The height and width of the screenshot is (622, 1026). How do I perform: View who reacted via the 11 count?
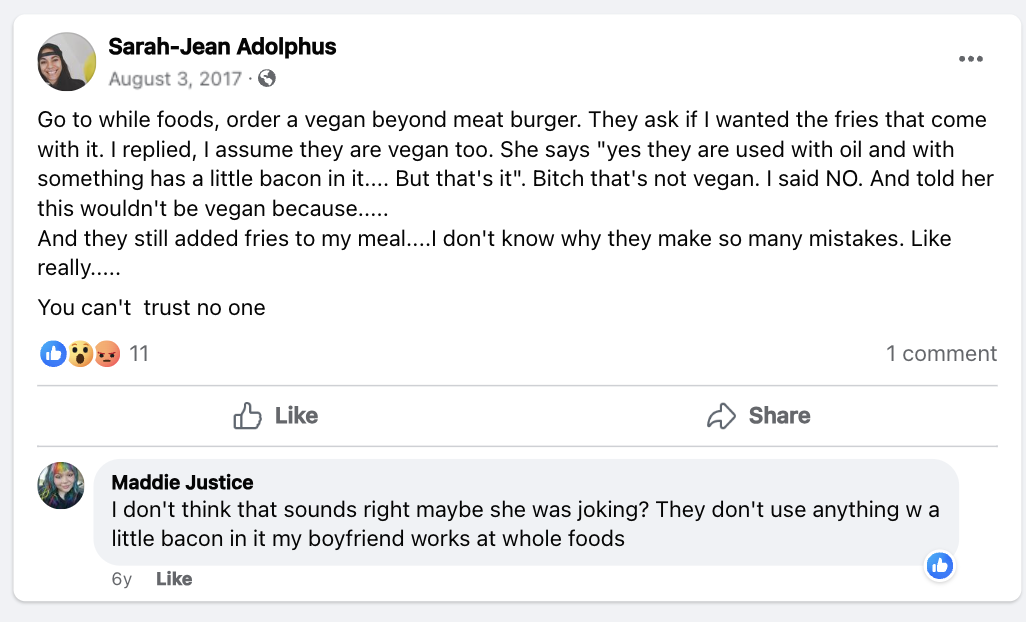point(139,353)
